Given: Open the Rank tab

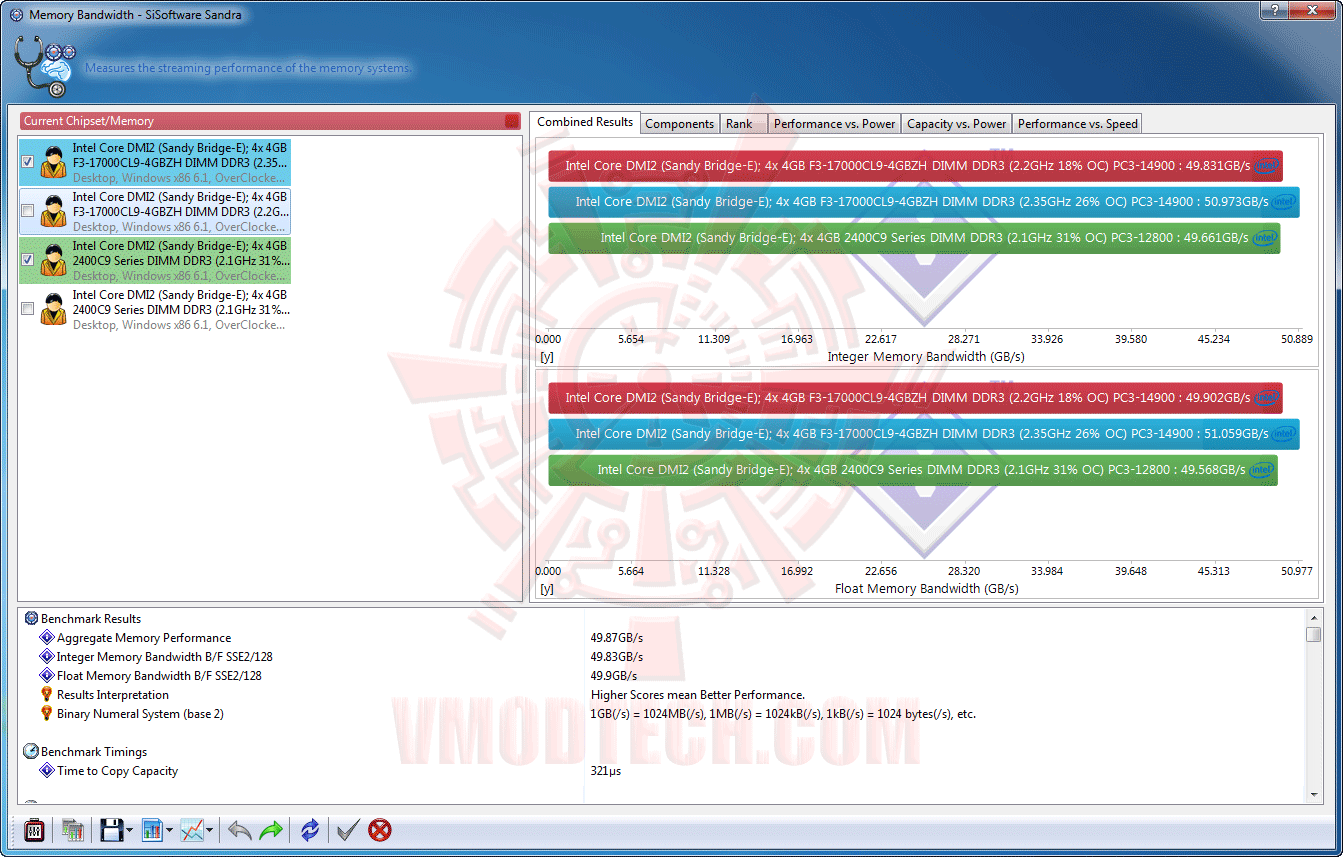Looking at the screenshot, I should pos(744,124).
